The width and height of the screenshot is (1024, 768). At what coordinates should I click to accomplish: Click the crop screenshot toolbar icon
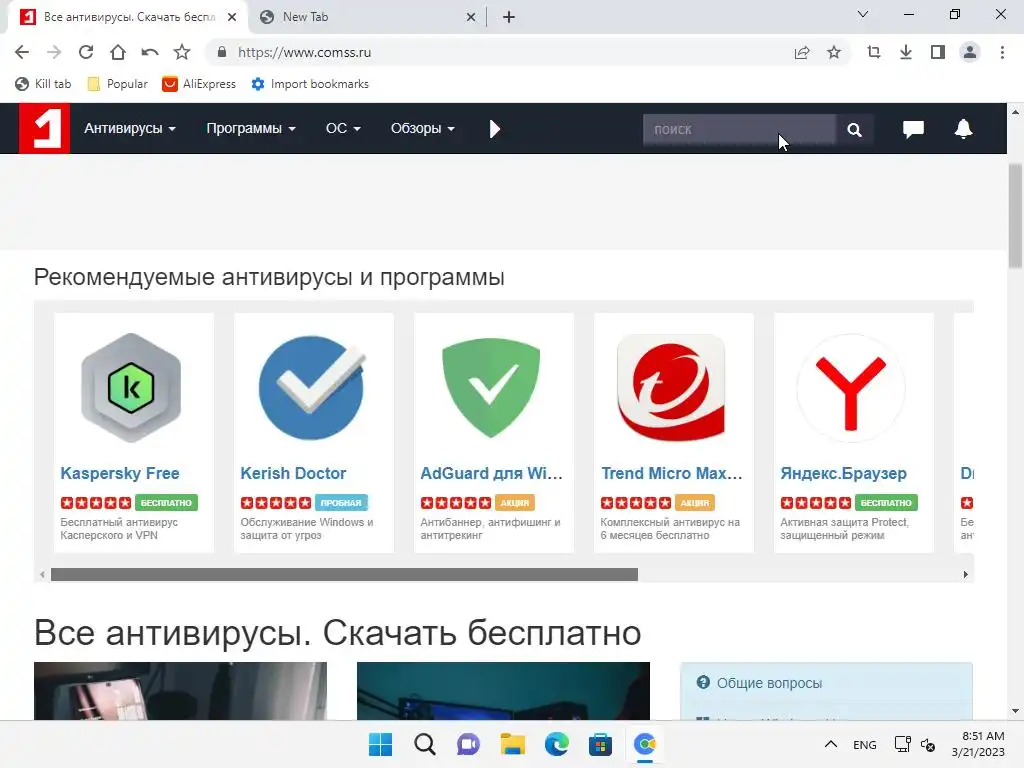874,52
